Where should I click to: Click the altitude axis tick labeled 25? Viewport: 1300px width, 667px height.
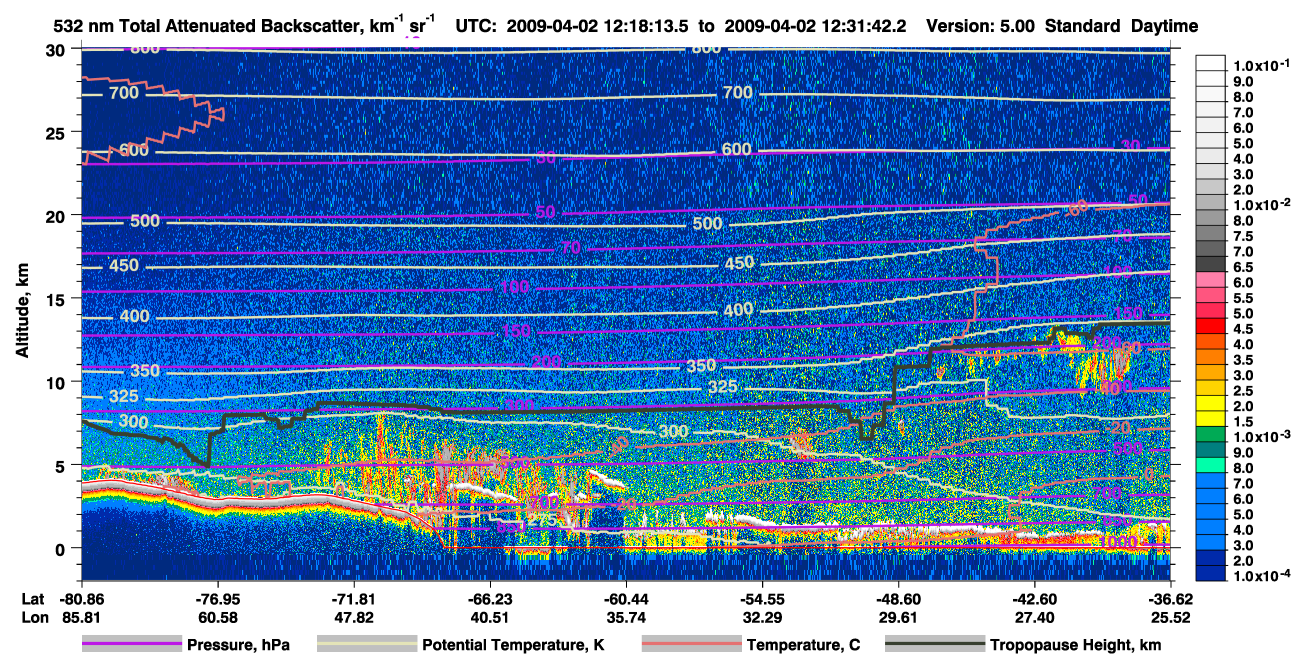click(x=58, y=132)
